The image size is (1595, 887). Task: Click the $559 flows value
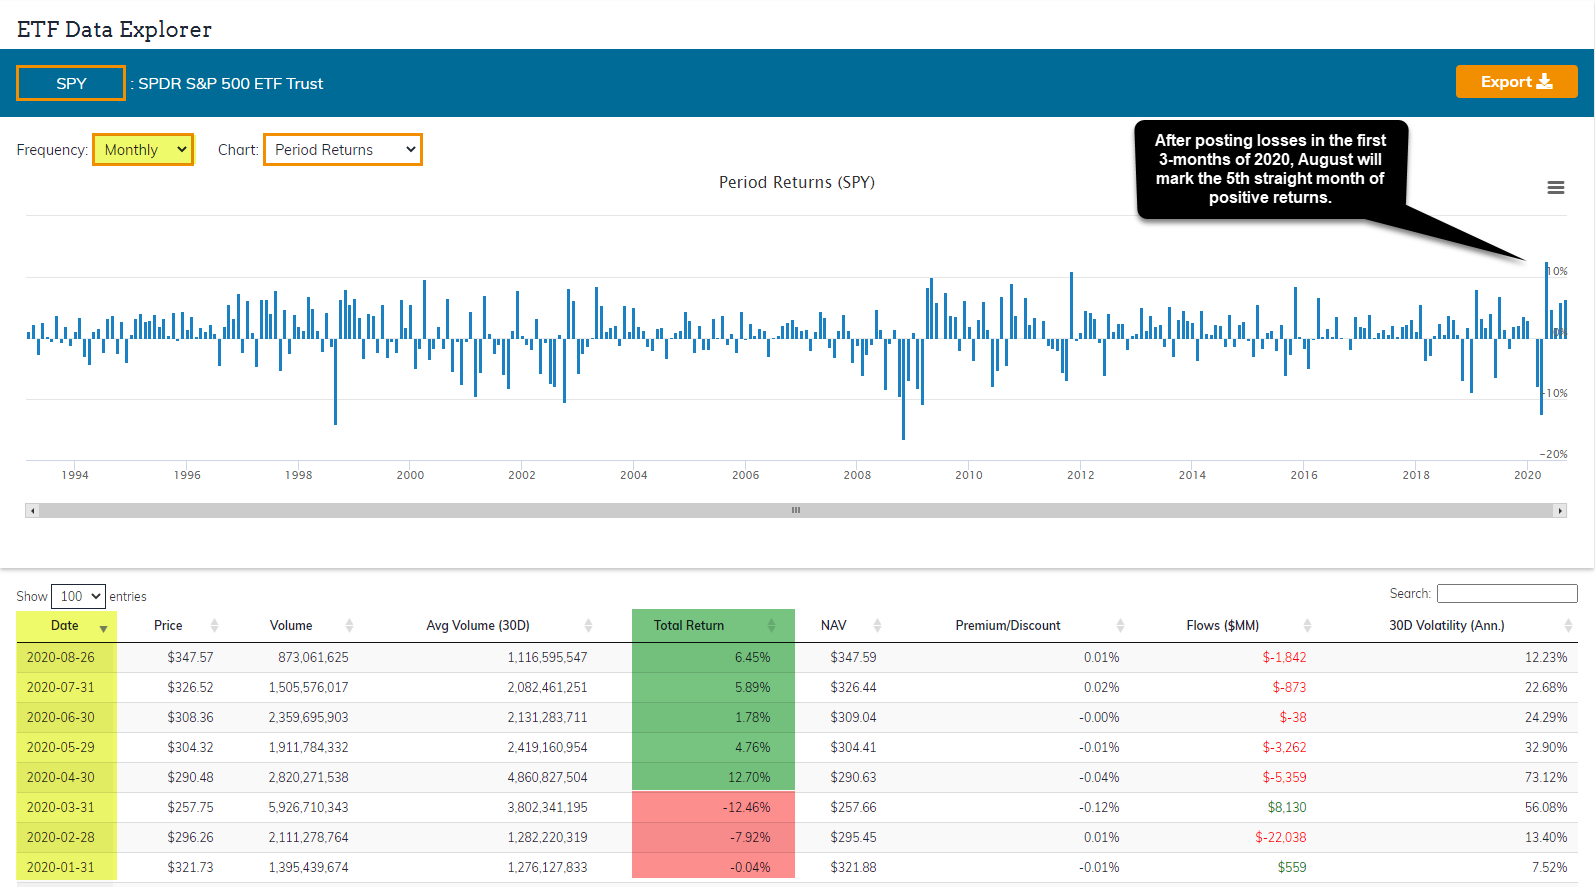[x=1292, y=867]
